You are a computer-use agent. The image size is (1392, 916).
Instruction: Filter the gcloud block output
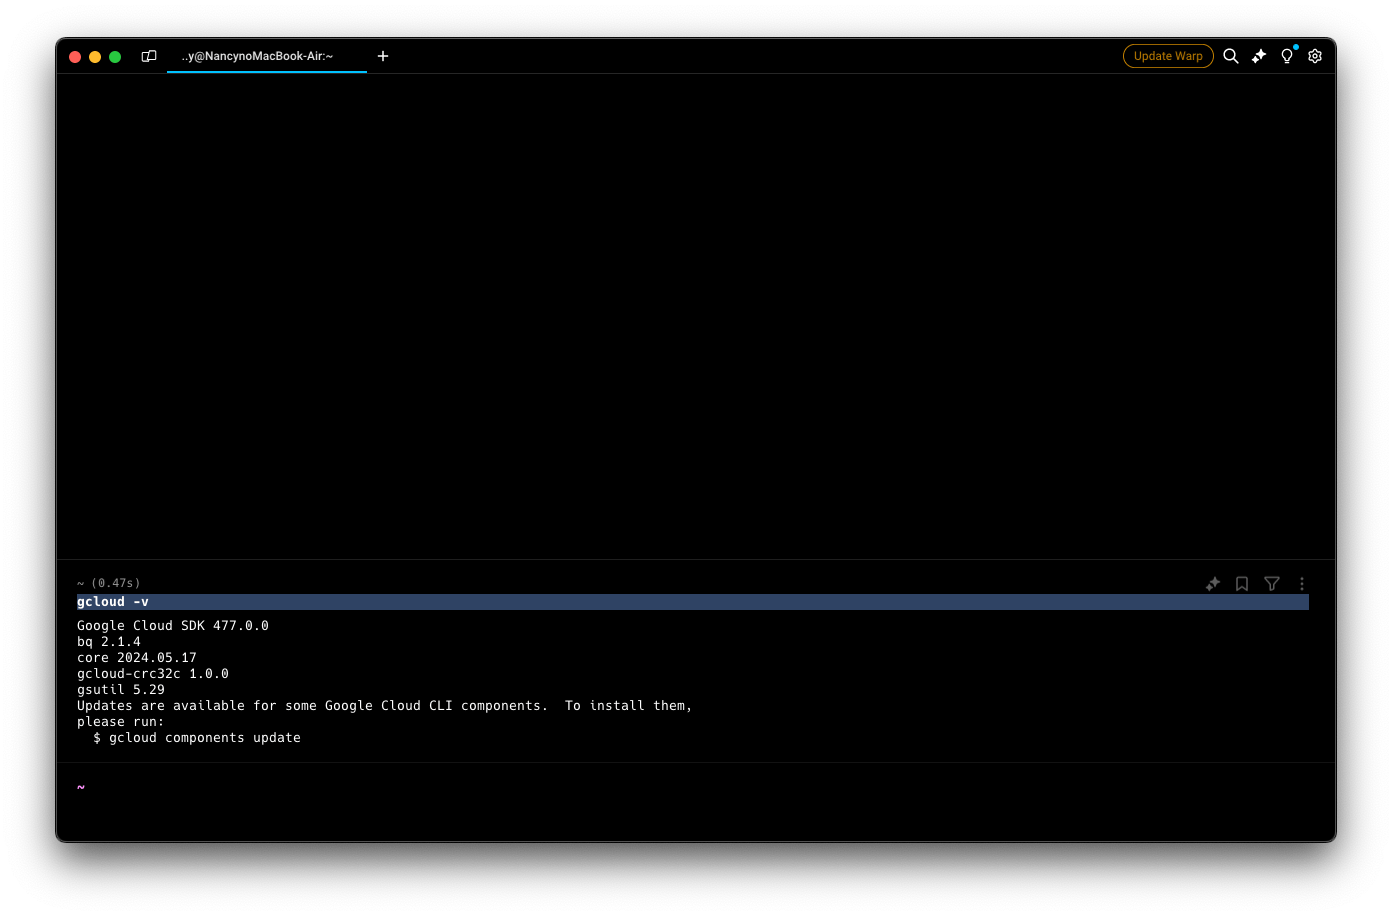[x=1272, y=584]
